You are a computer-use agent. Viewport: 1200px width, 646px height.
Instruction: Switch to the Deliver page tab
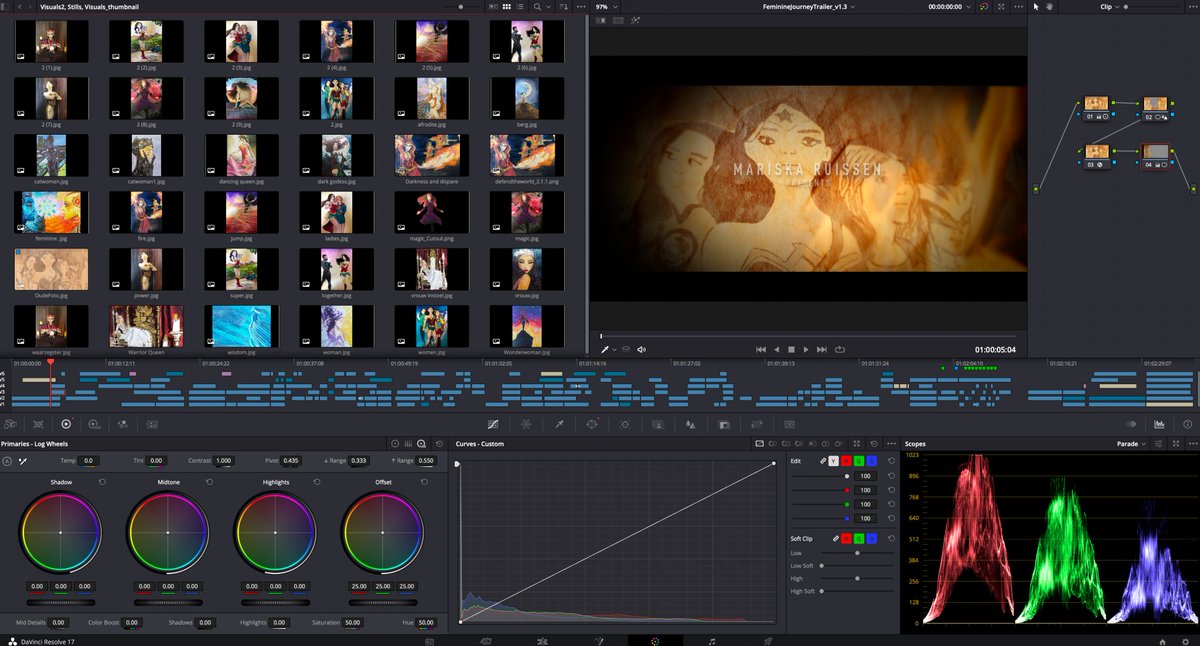coord(768,640)
